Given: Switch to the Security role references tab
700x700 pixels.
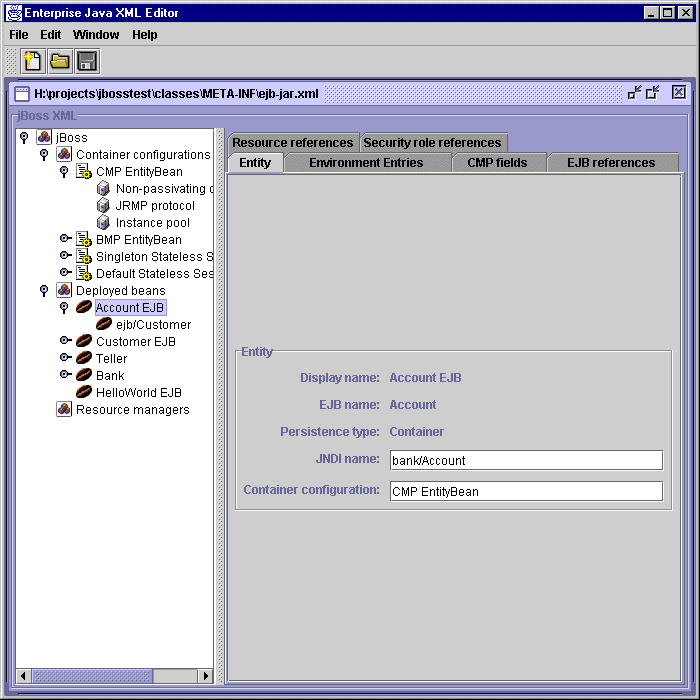Looking at the screenshot, I should click(x=432, y=142).
